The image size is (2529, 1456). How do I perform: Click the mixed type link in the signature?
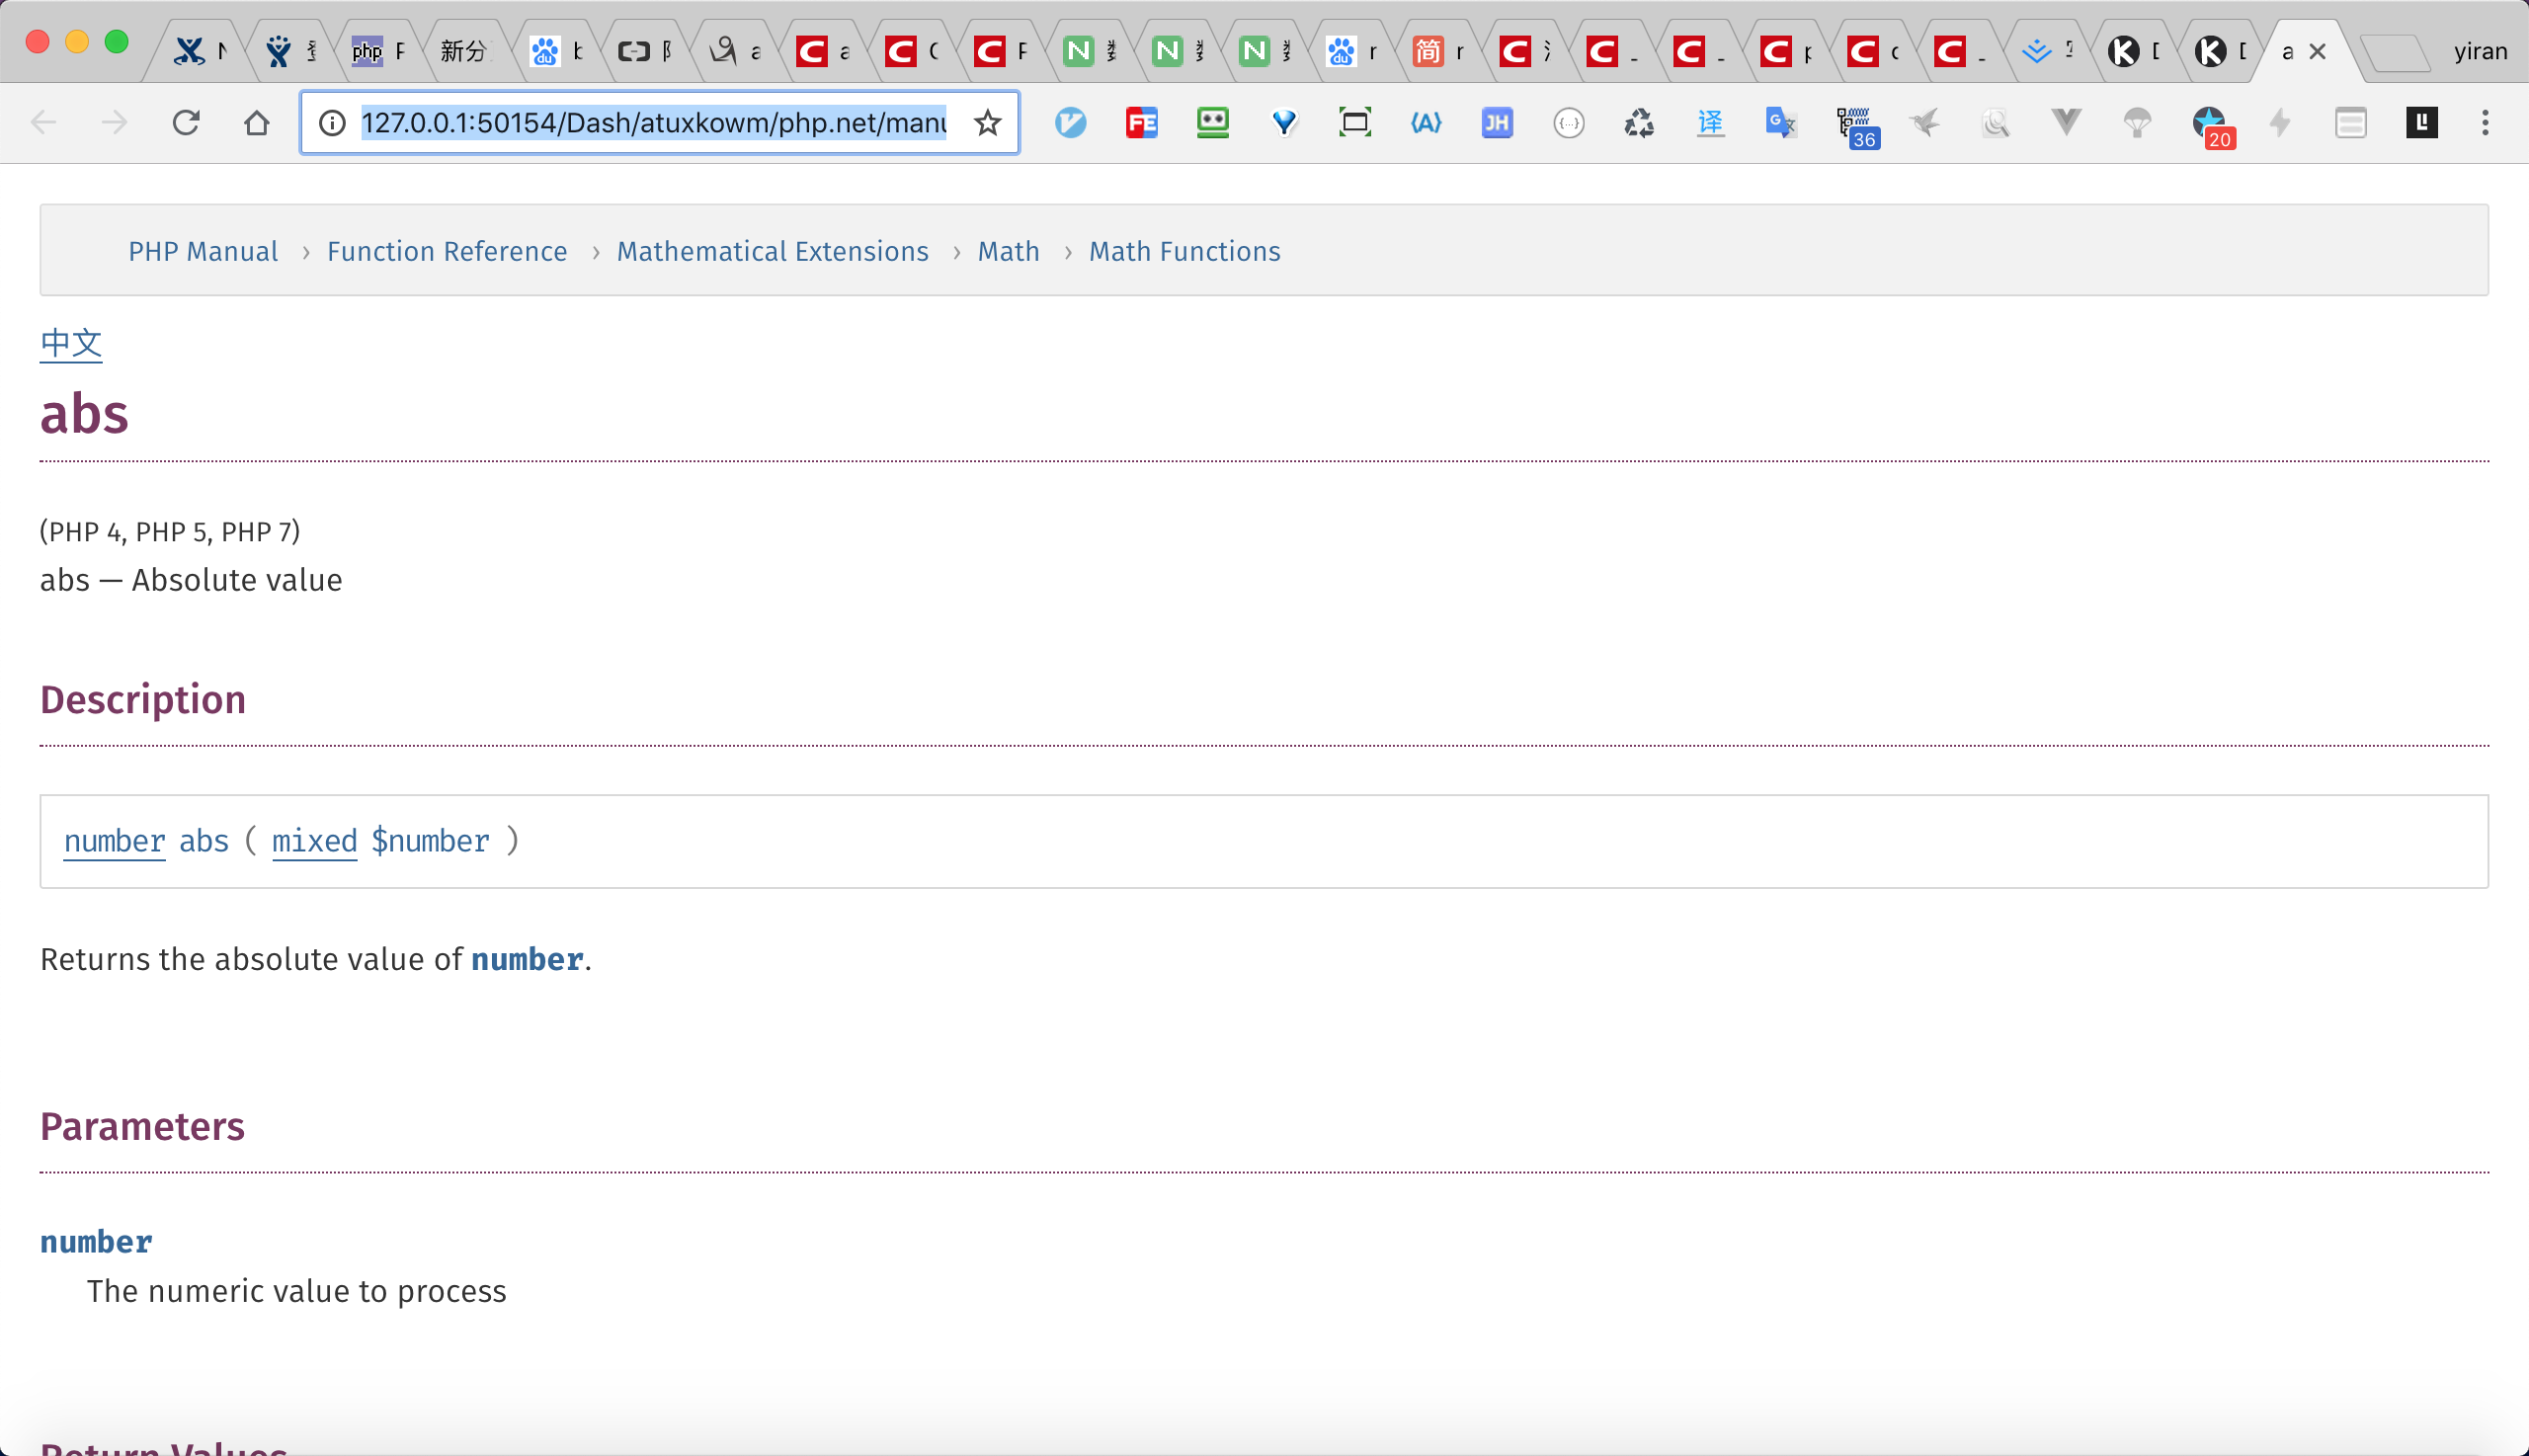(314, 841)
